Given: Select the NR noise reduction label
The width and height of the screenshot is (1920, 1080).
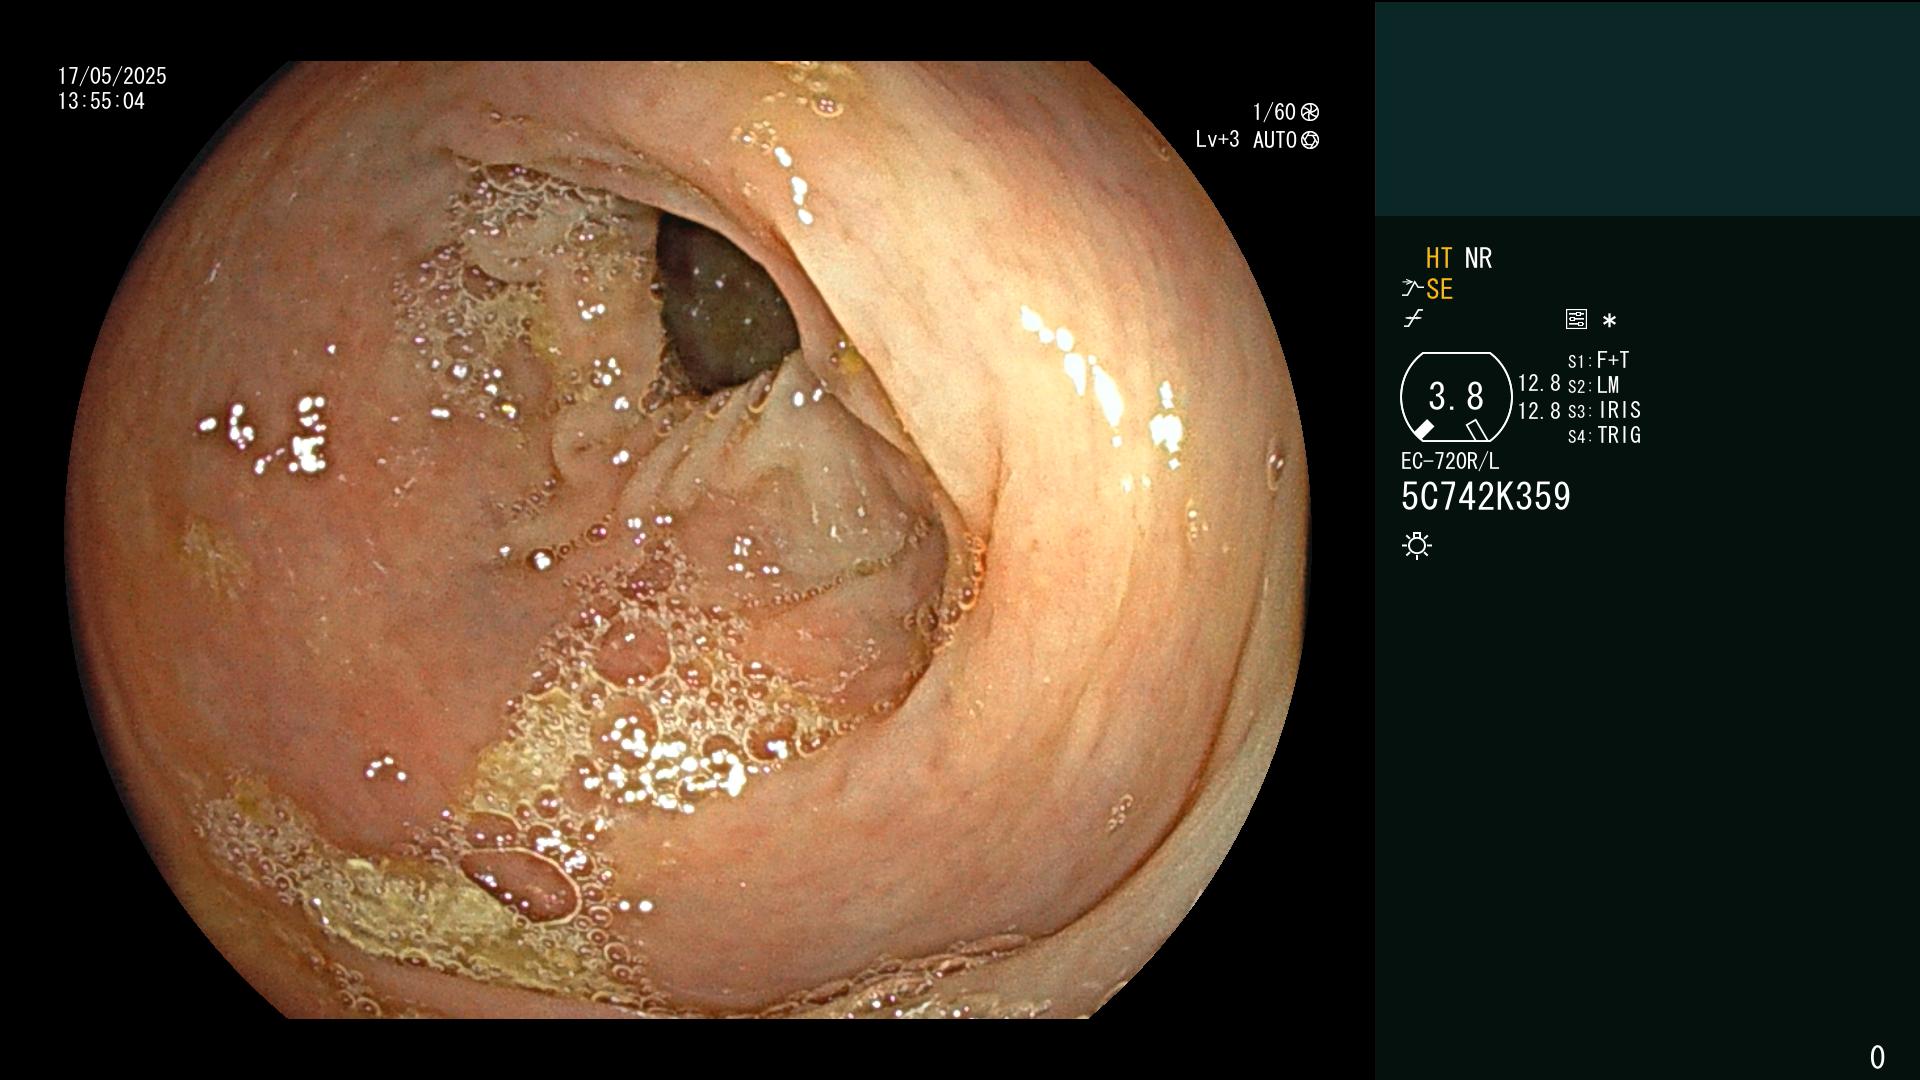Looking at the screenshot, I should pyautogui.click(x=1478, y=259).
